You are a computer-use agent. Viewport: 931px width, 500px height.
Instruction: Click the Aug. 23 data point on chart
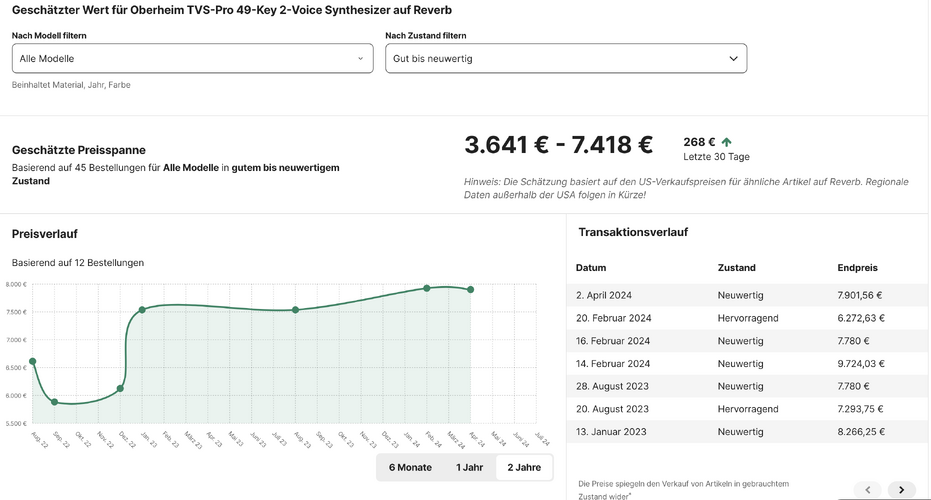click(295, 310)
